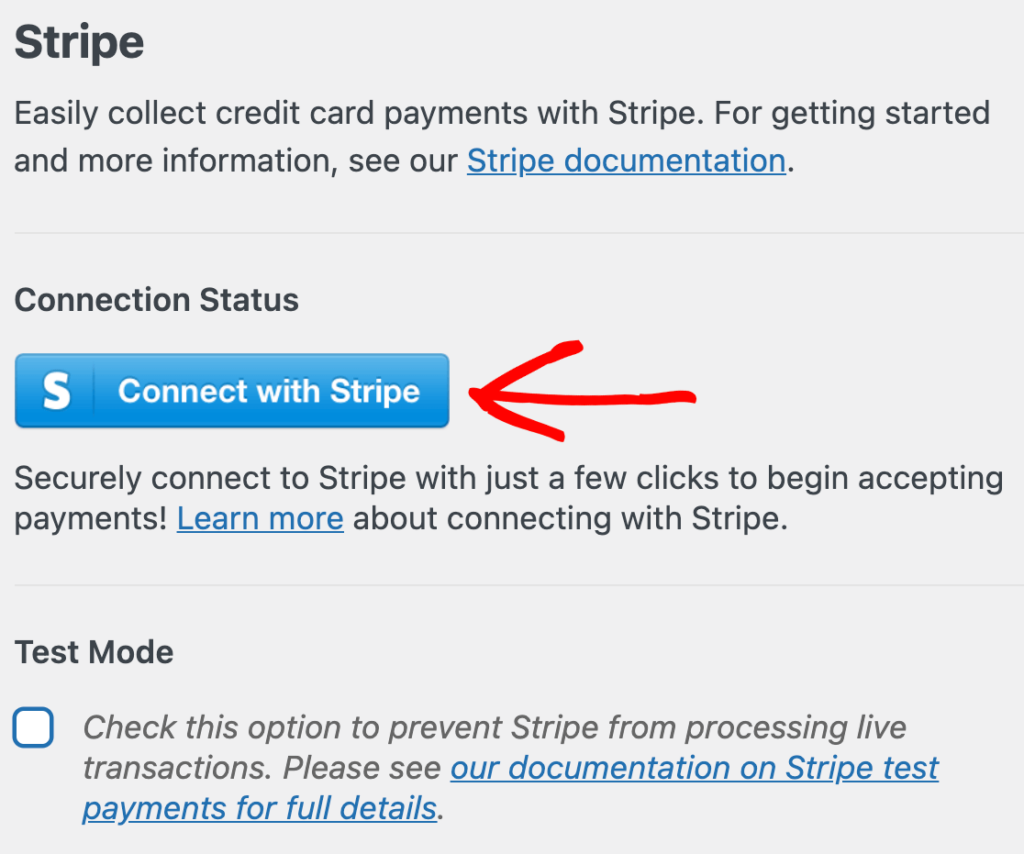Open the documentation on Stripe test payments
The image size is (1024, 854).
point(694,768)
